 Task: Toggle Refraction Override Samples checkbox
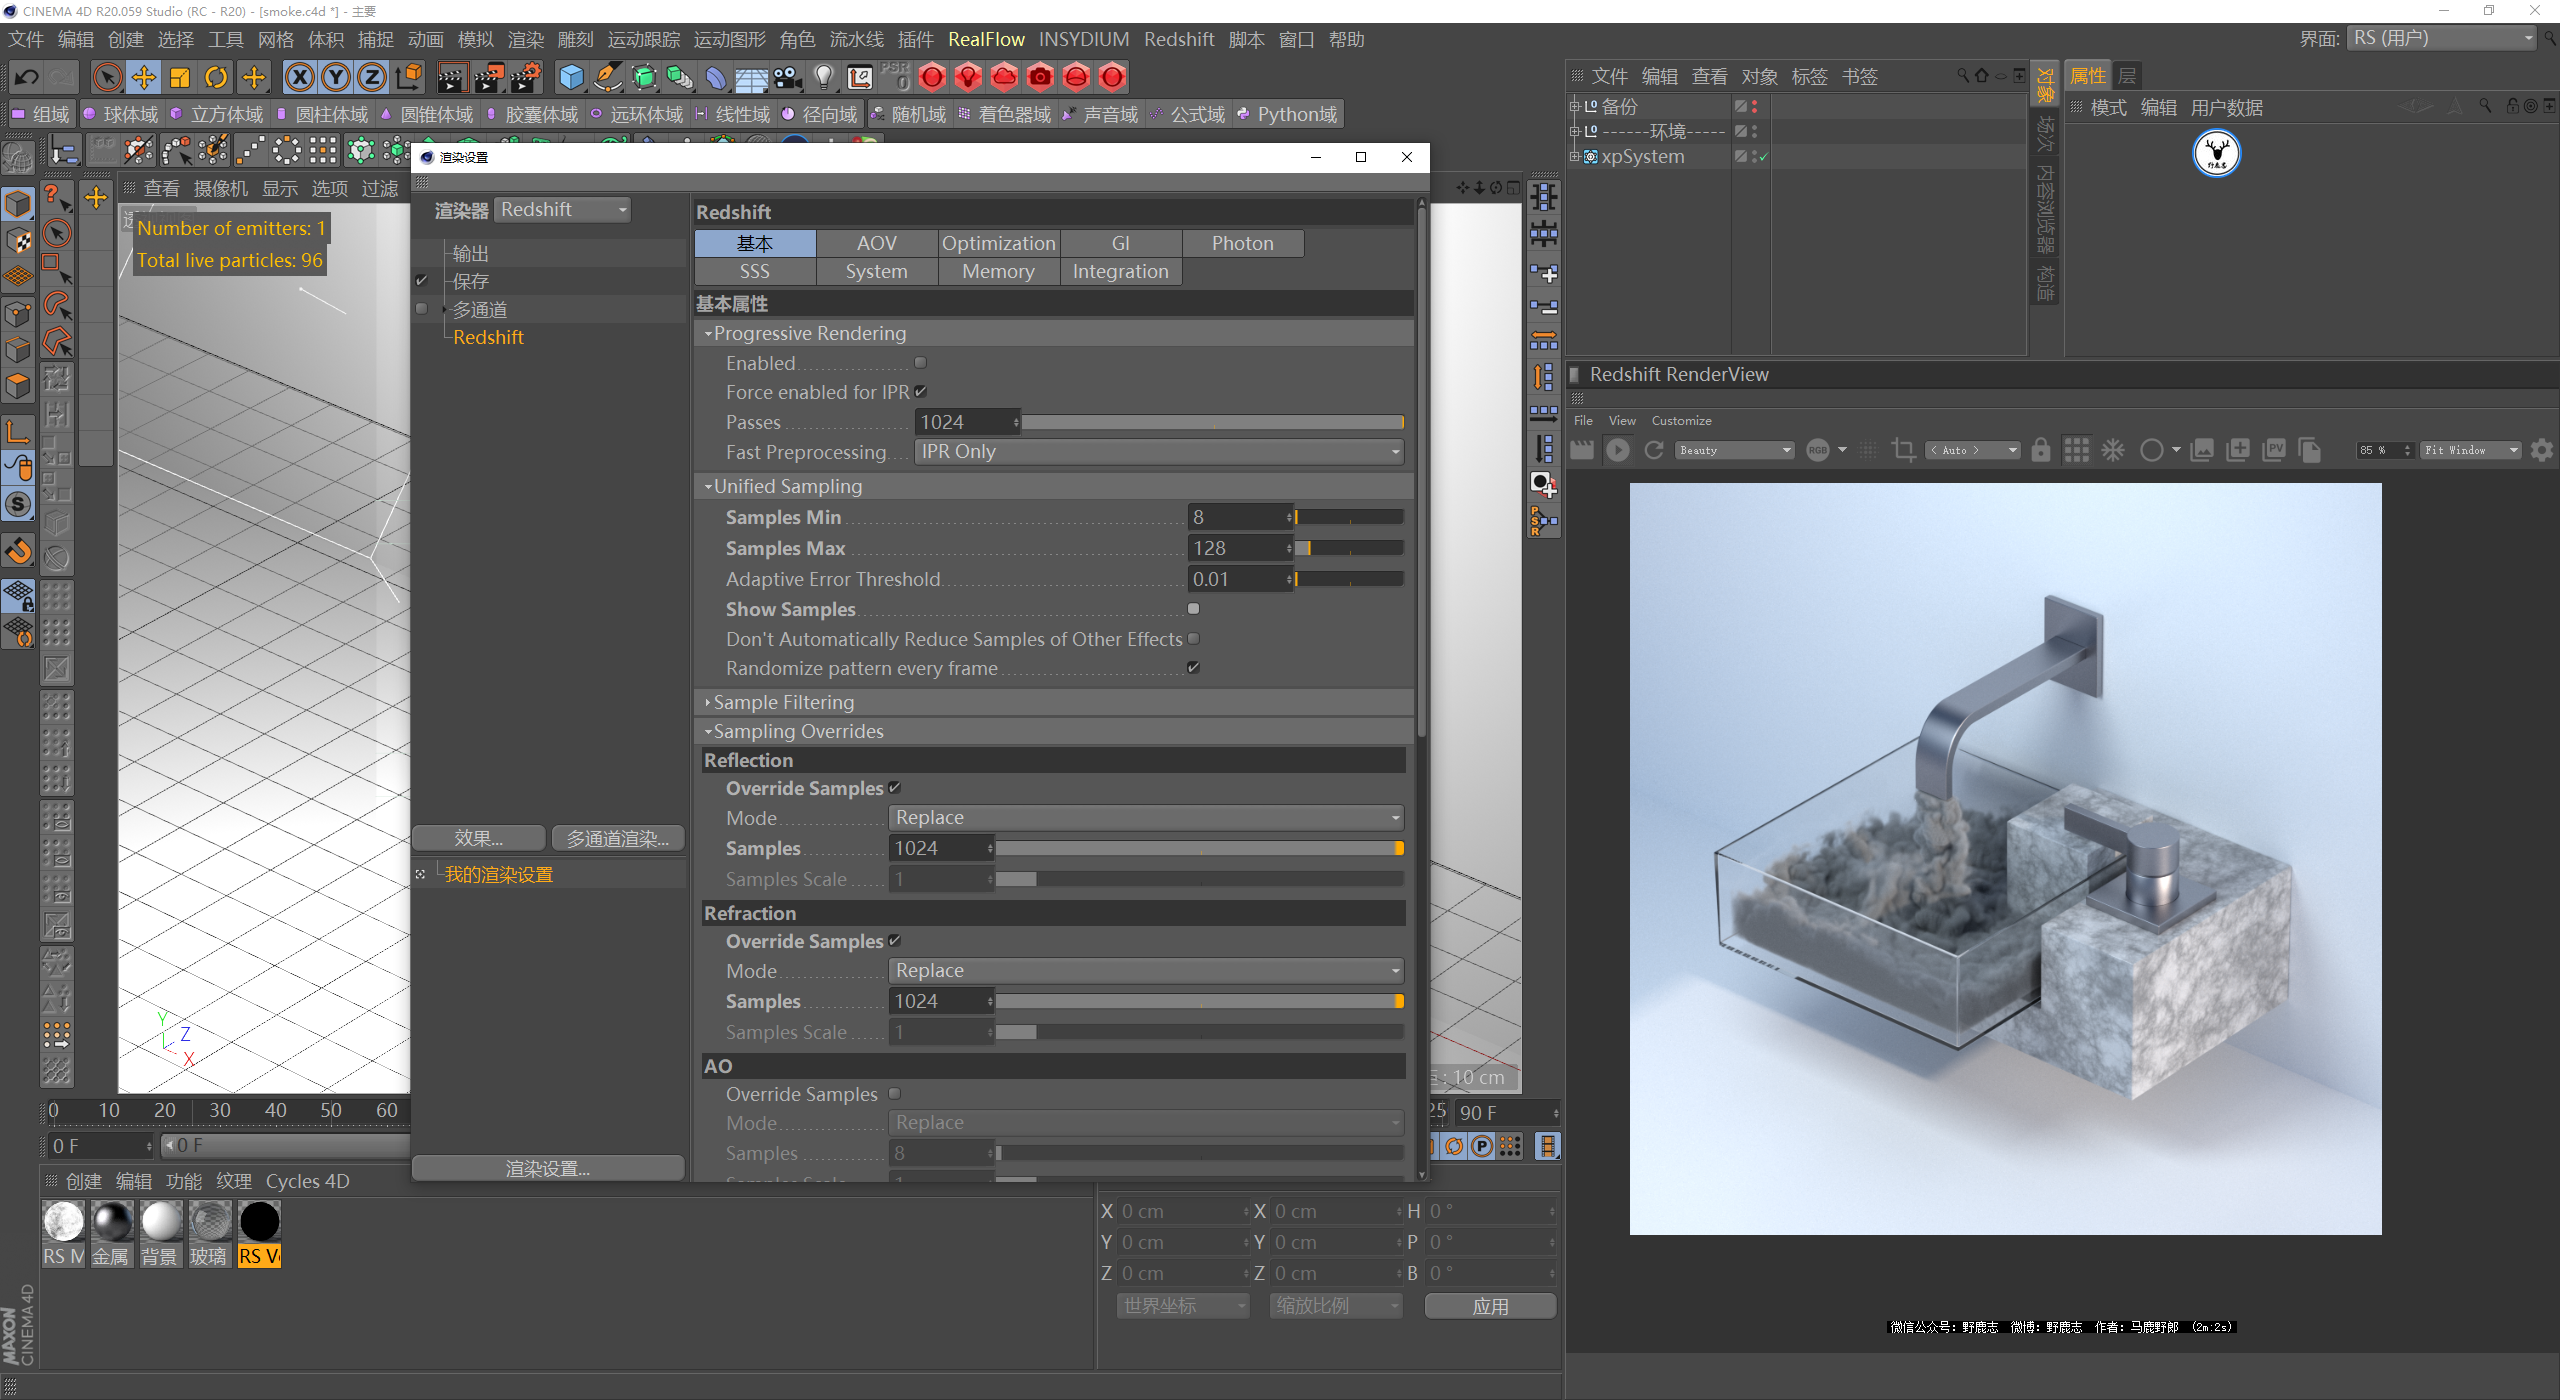(x=895, y=941)
